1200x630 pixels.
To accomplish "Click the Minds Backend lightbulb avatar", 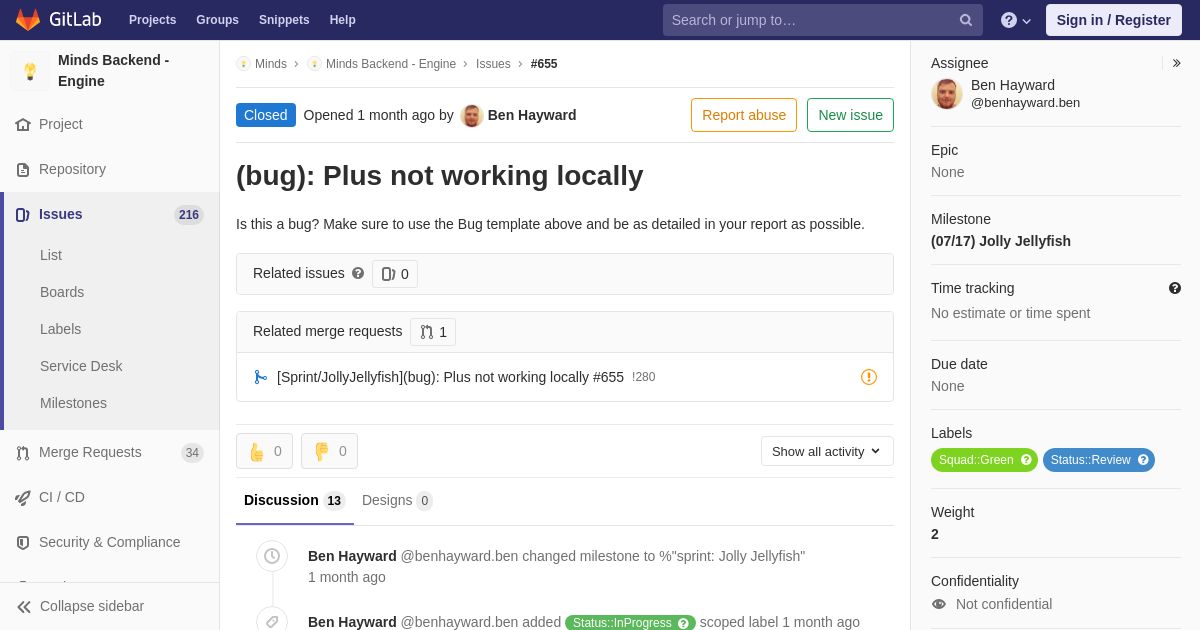I will tap(30, 71).
